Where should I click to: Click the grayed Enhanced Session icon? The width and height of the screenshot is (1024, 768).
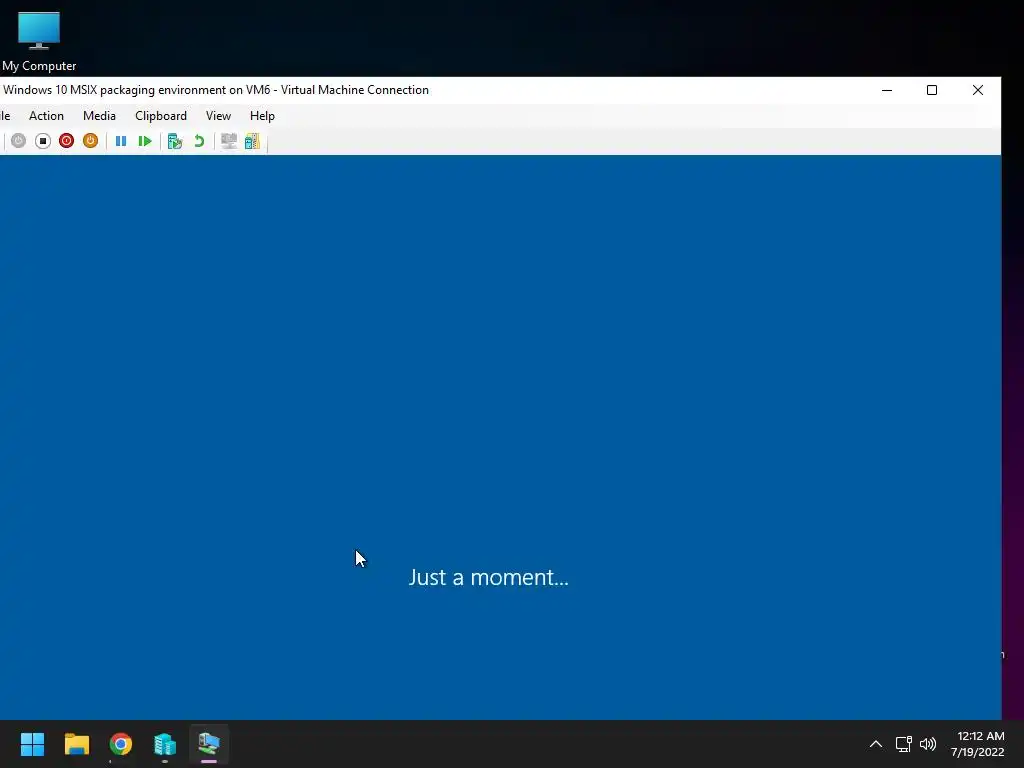click(229, 141)
